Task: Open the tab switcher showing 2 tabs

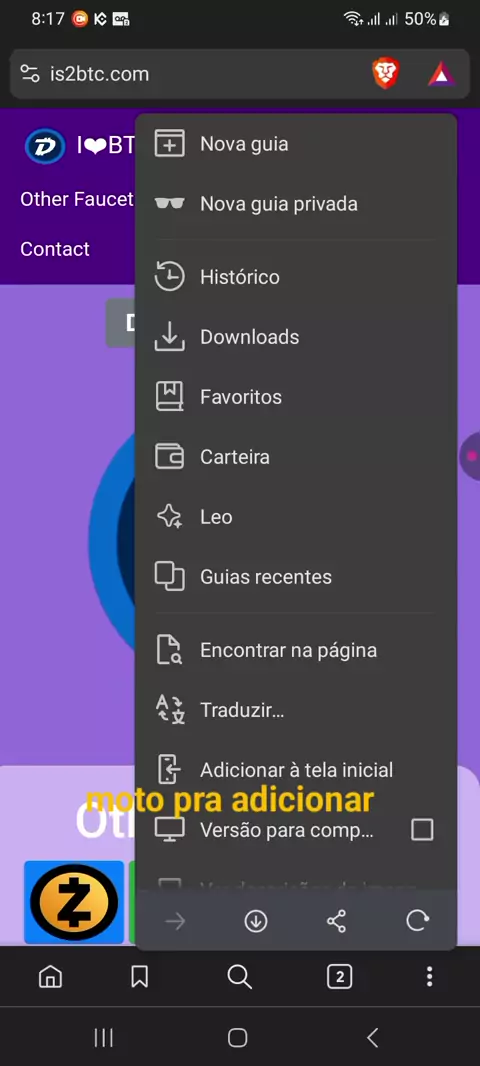Action: (339, 977)
